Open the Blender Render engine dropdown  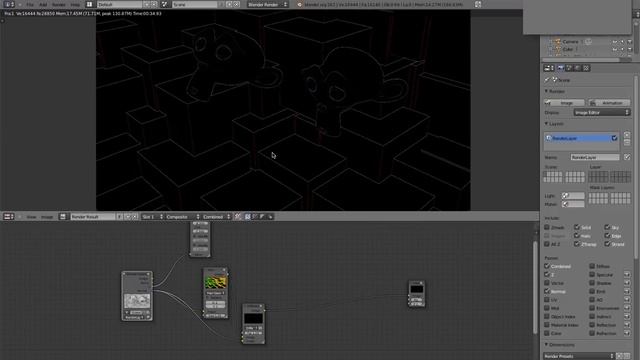[268, 4]
